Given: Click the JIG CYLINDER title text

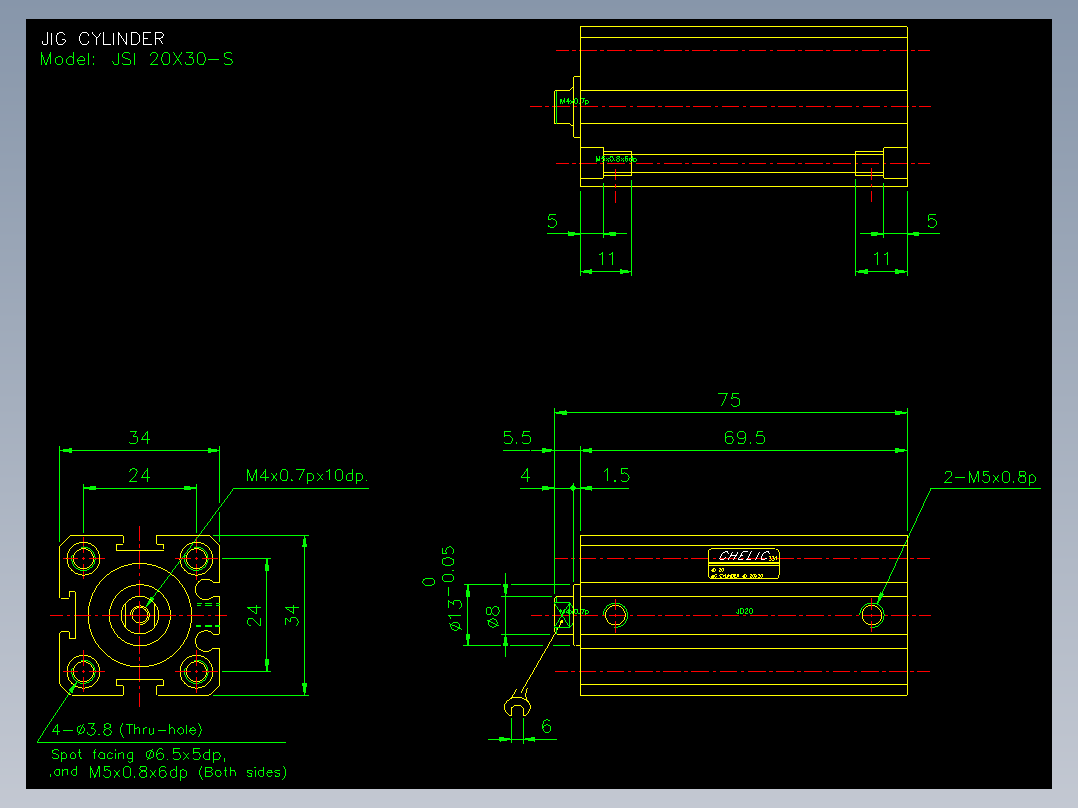Looking at the screenshot, I should [102, 39].
